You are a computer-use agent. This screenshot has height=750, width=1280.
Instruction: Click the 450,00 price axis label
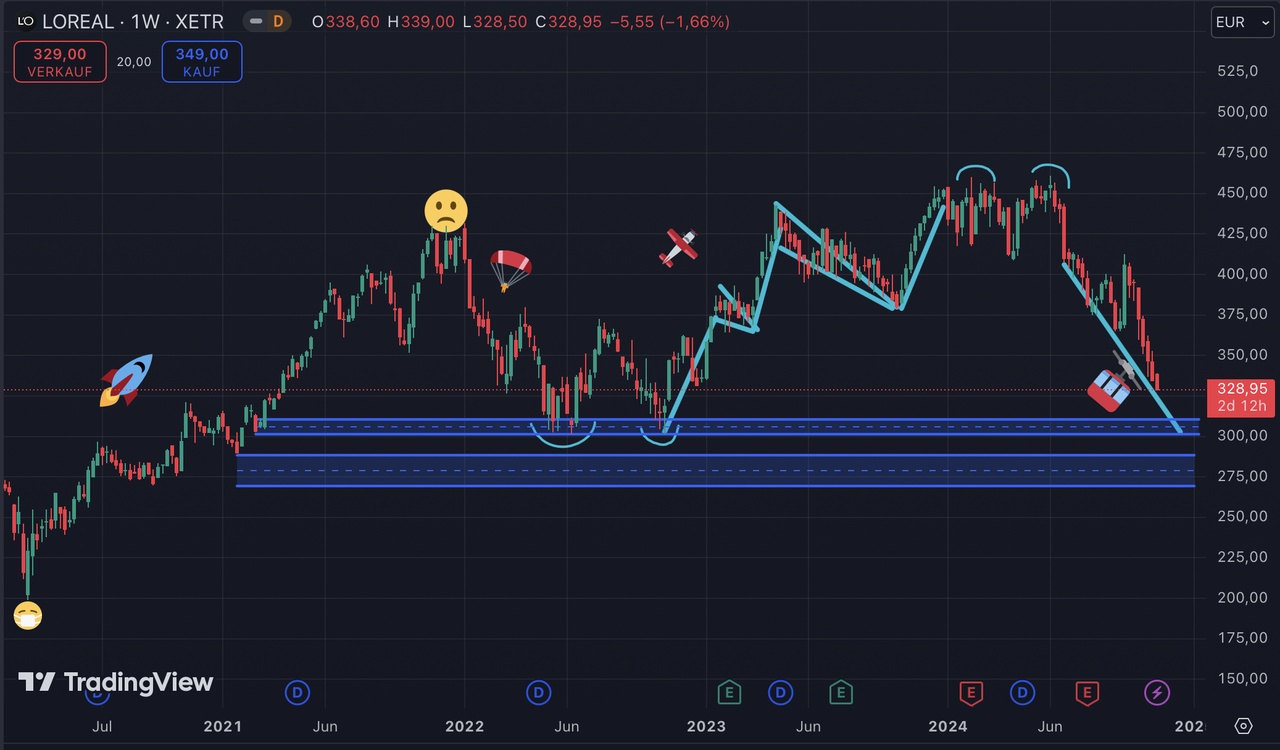coord(1240,192)
